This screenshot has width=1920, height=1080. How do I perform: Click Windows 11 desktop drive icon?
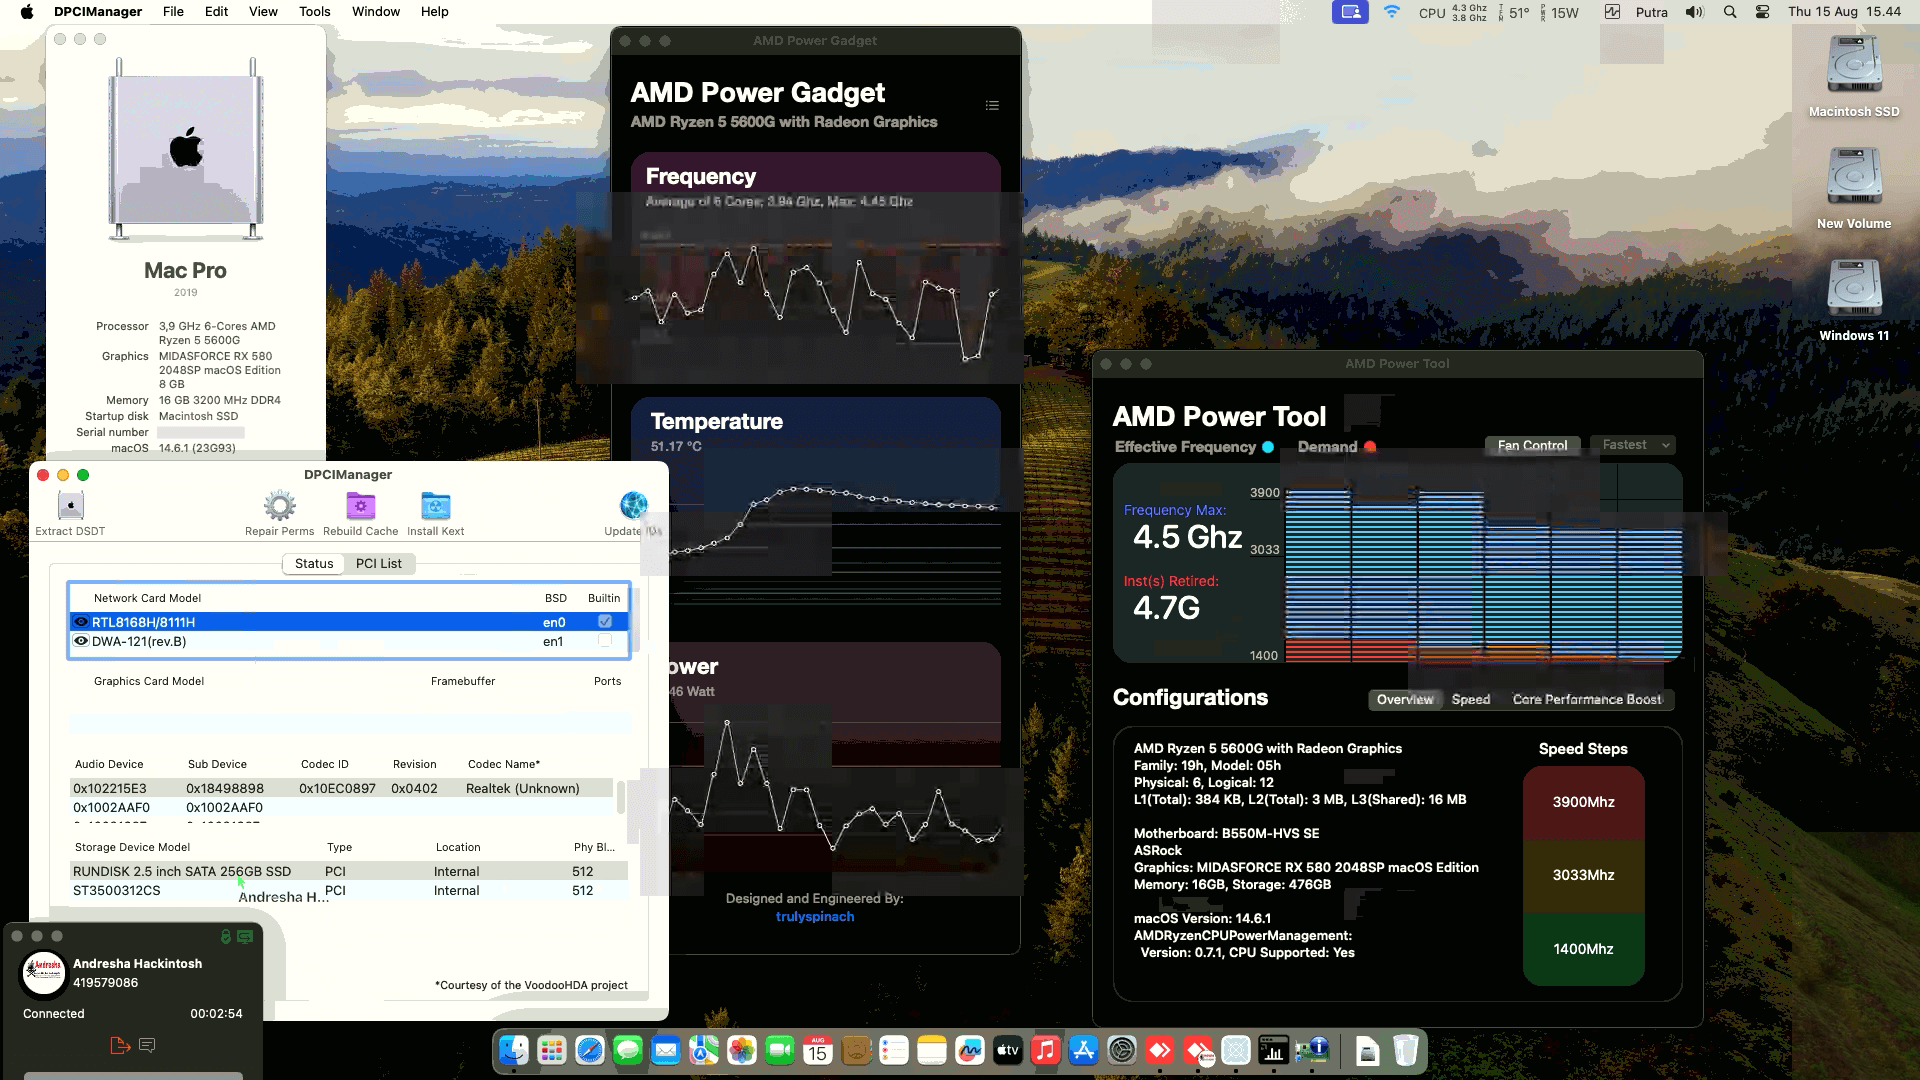click(x=1854, y=290)
